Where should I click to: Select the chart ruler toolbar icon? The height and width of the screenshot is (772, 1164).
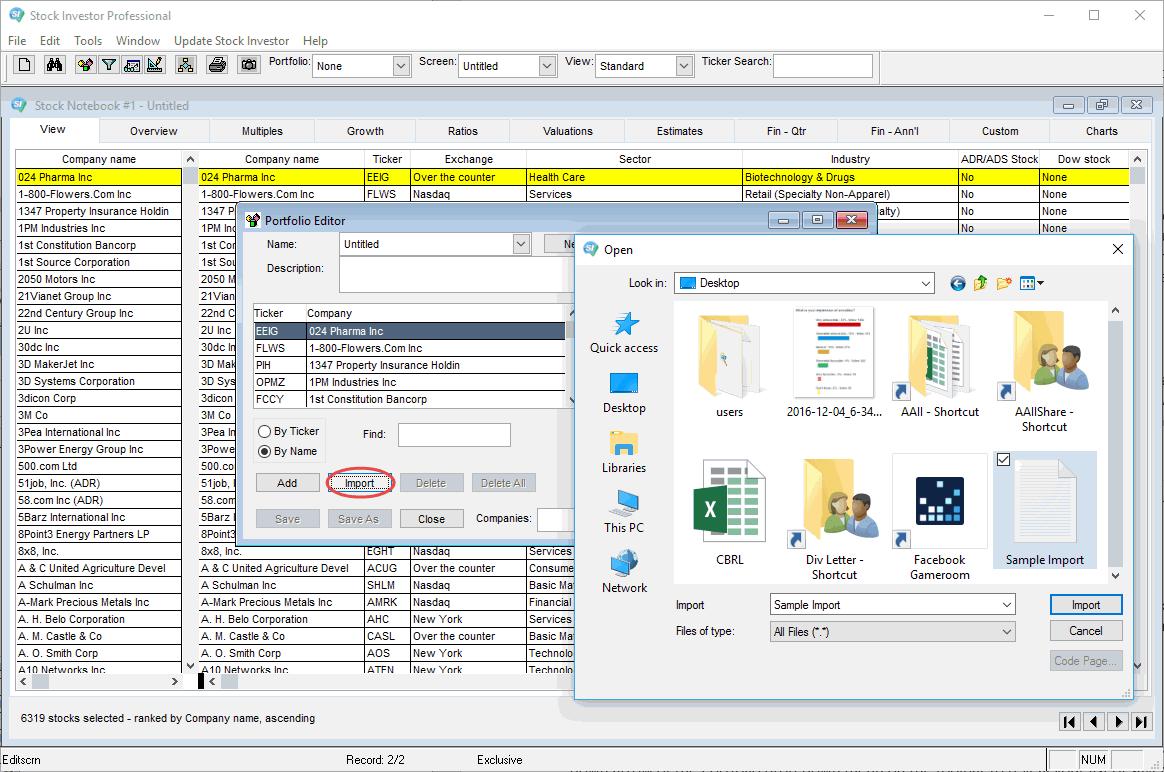[154, 65]
